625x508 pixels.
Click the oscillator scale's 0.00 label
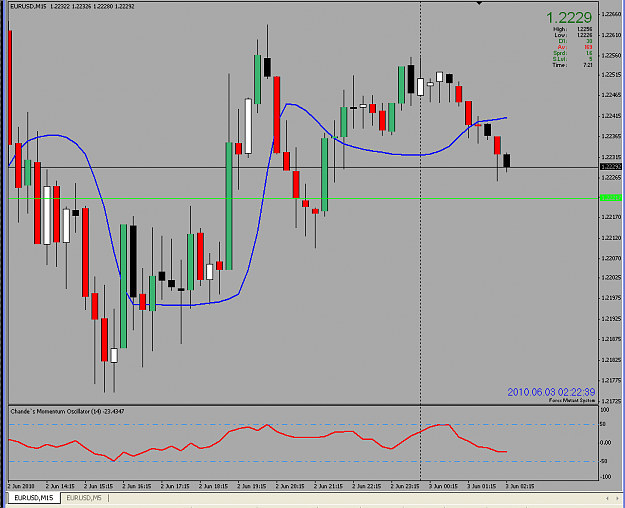click(x=606, y=443)
